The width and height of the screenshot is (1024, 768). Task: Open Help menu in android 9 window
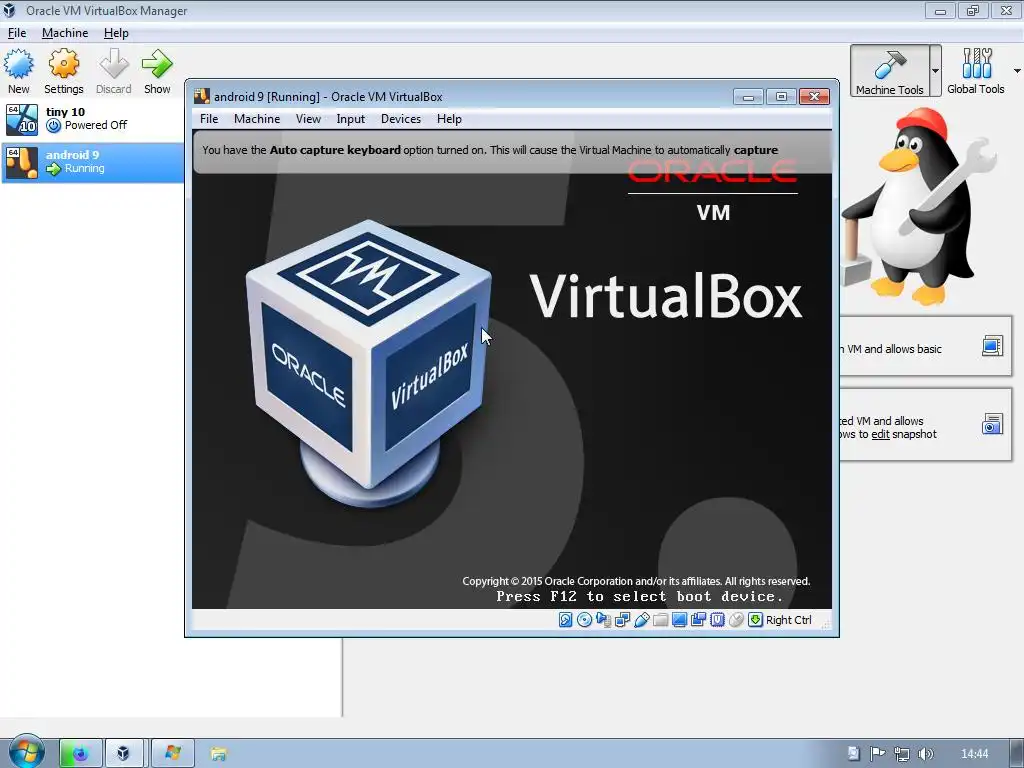tap(449, 119)
